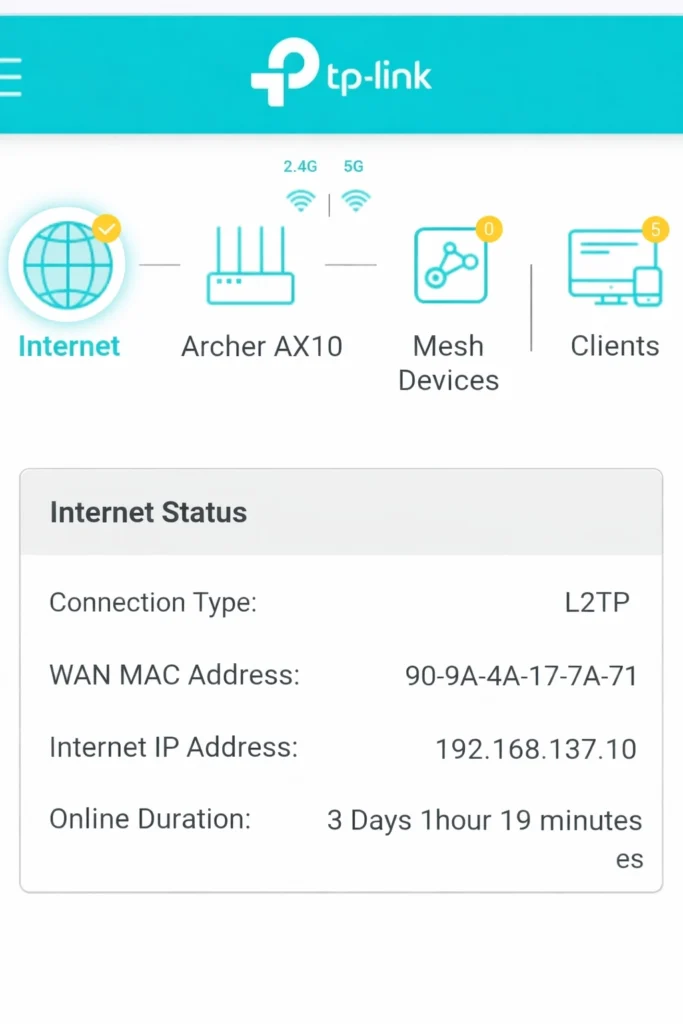Screen dimensions: 683x1024
Task: Switch to the Archer AX10 label
Action: click(262, 347)
